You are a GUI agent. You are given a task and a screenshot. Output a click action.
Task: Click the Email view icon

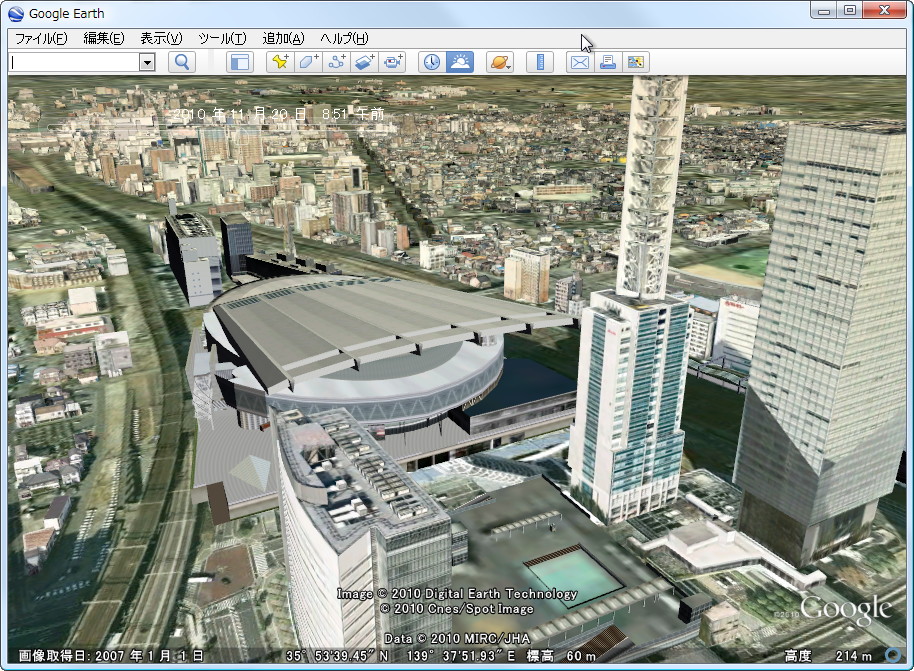coord(579,61)
